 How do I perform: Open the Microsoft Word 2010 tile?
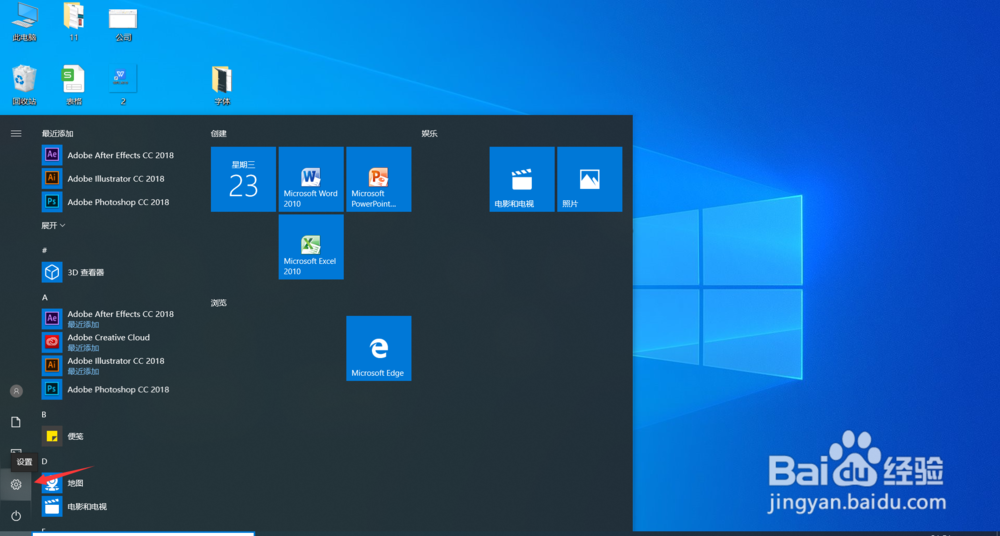pyautogui.click(x=311, y=179)
